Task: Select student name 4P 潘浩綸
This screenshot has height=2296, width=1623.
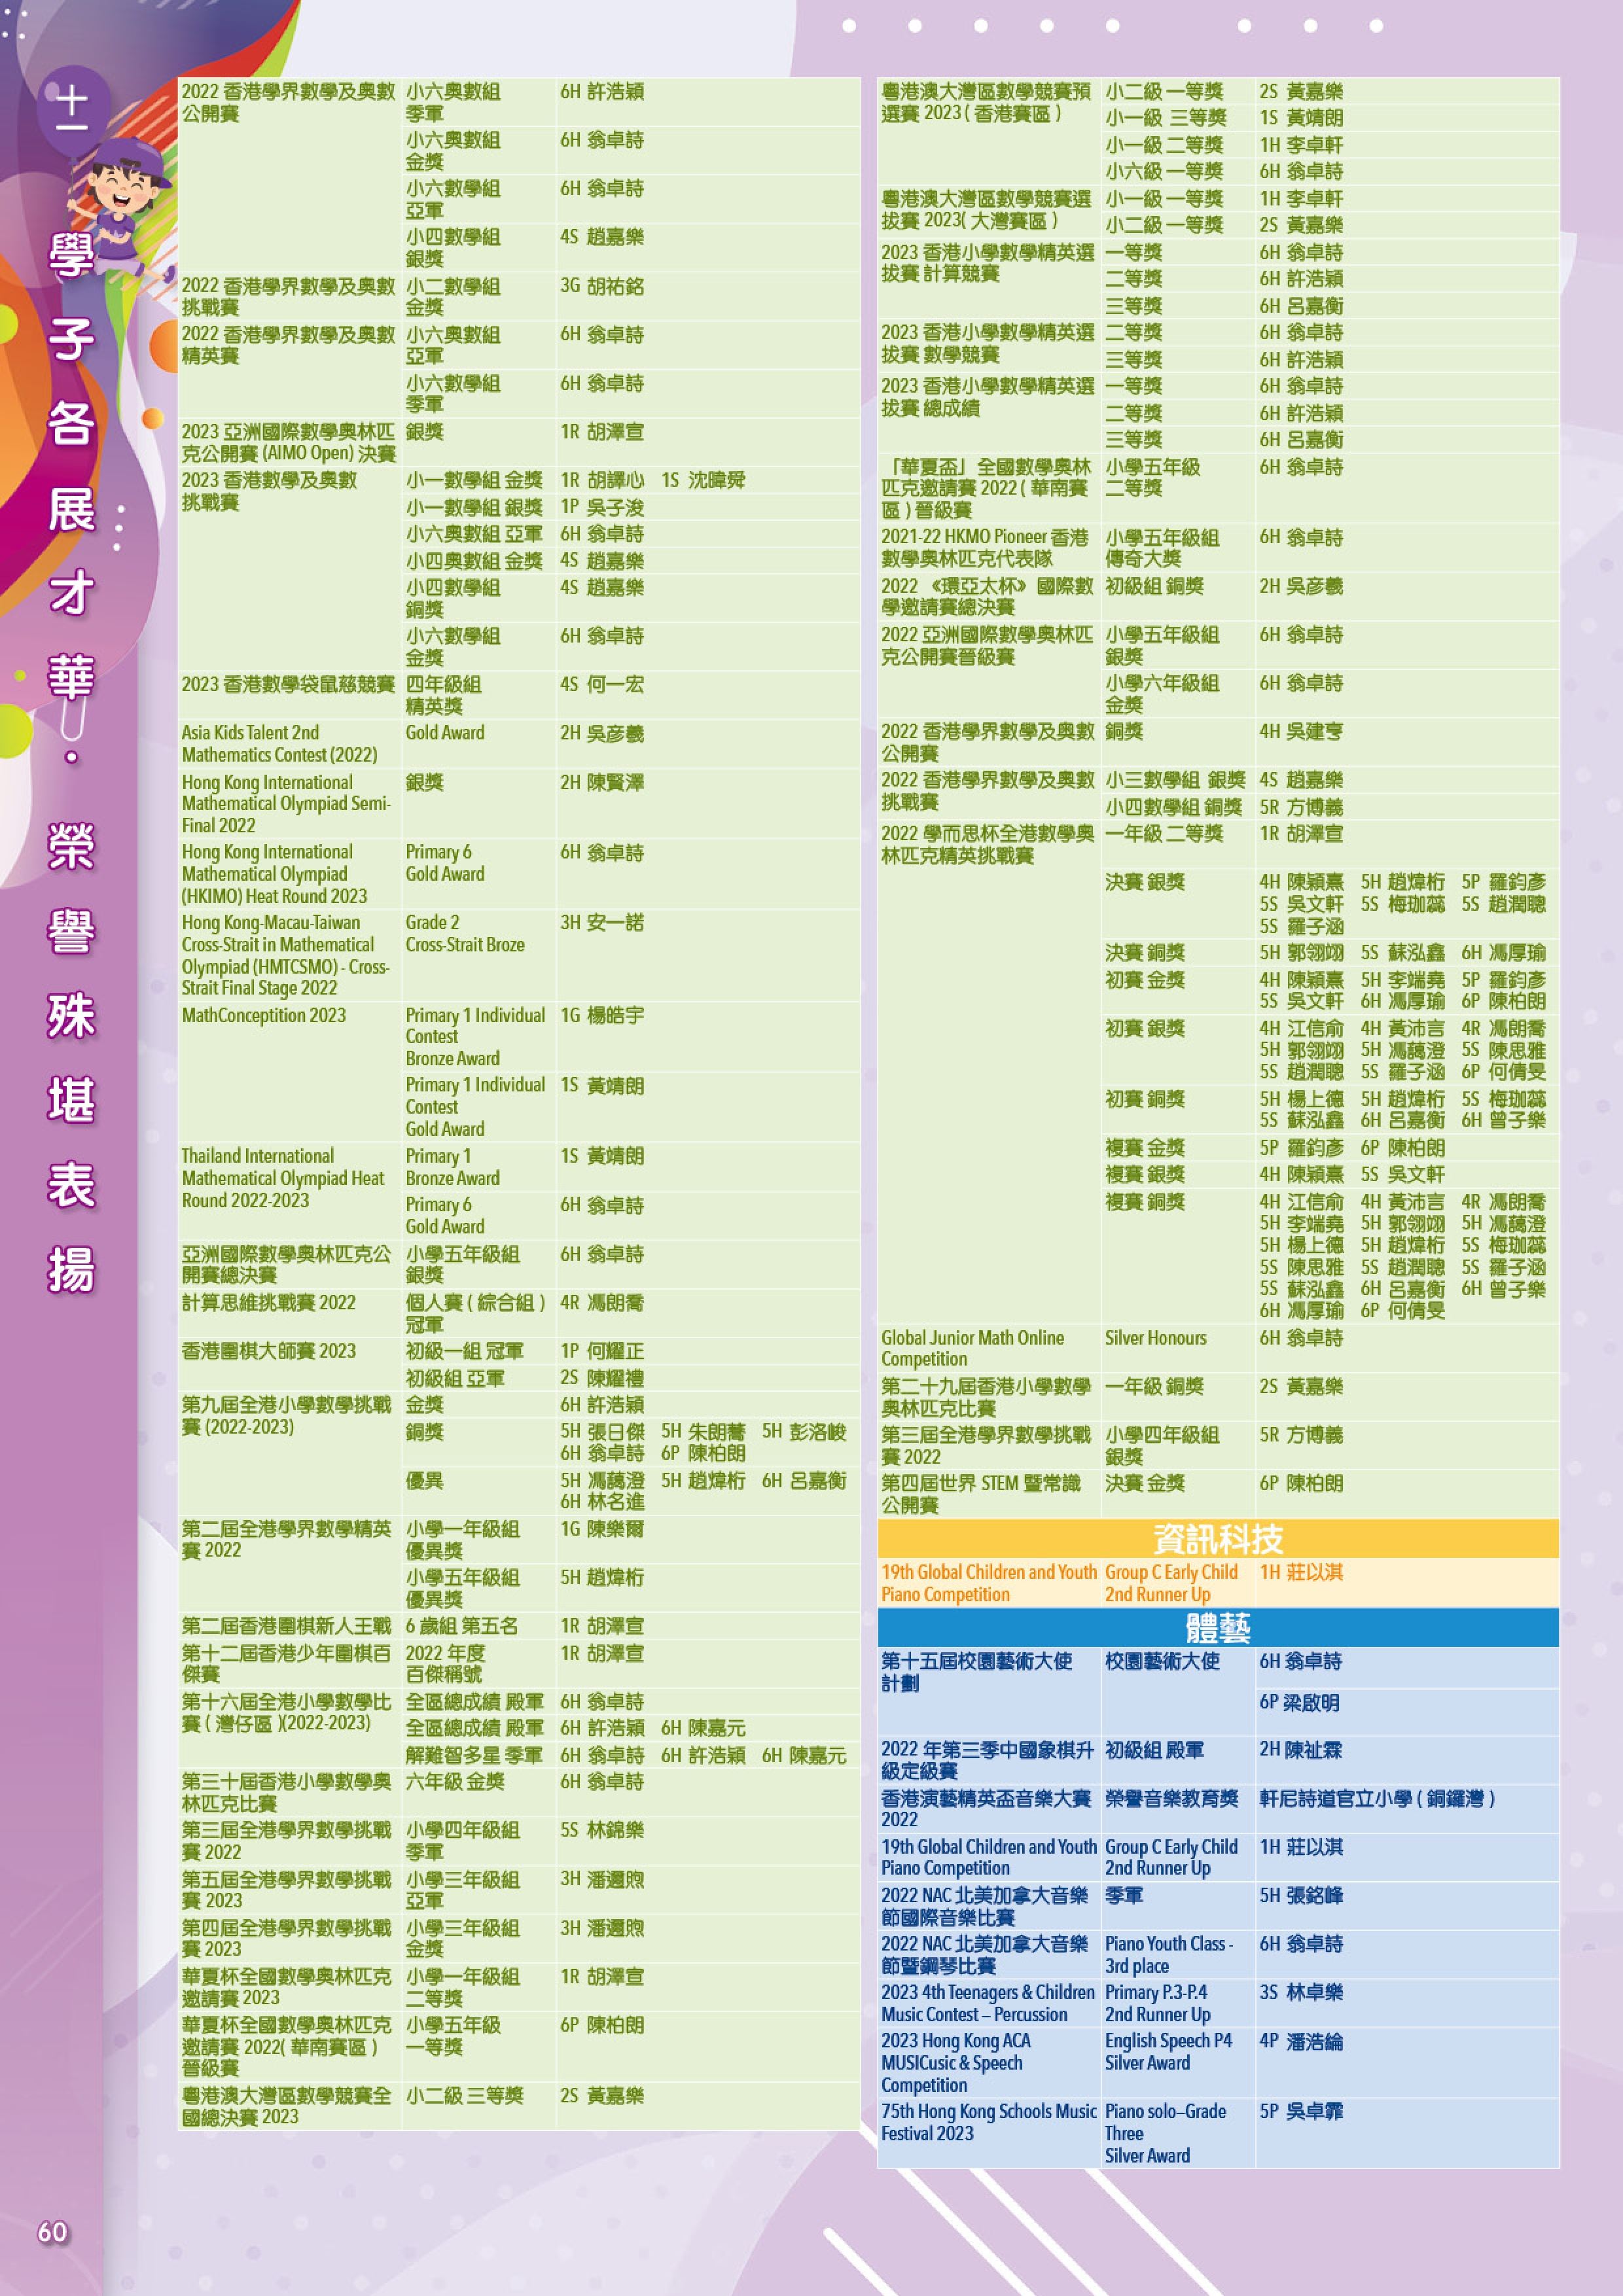Action: (x=1301, y=2042)
